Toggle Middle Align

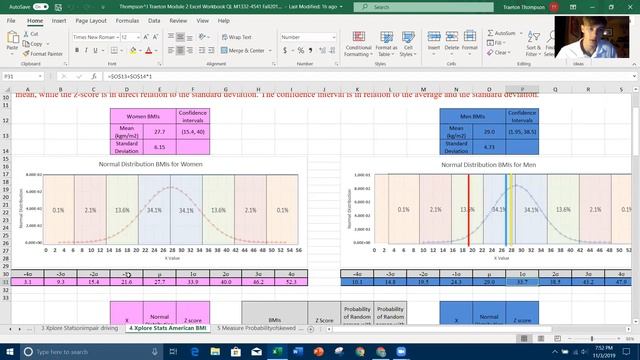coord(180,37)
